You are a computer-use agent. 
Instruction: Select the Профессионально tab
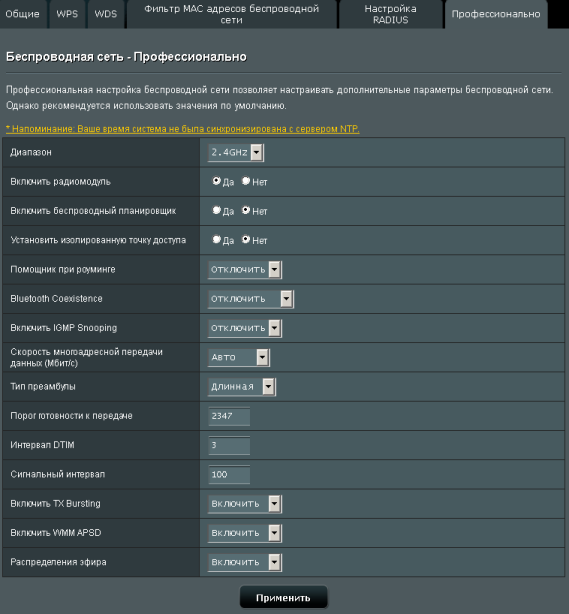496,14
